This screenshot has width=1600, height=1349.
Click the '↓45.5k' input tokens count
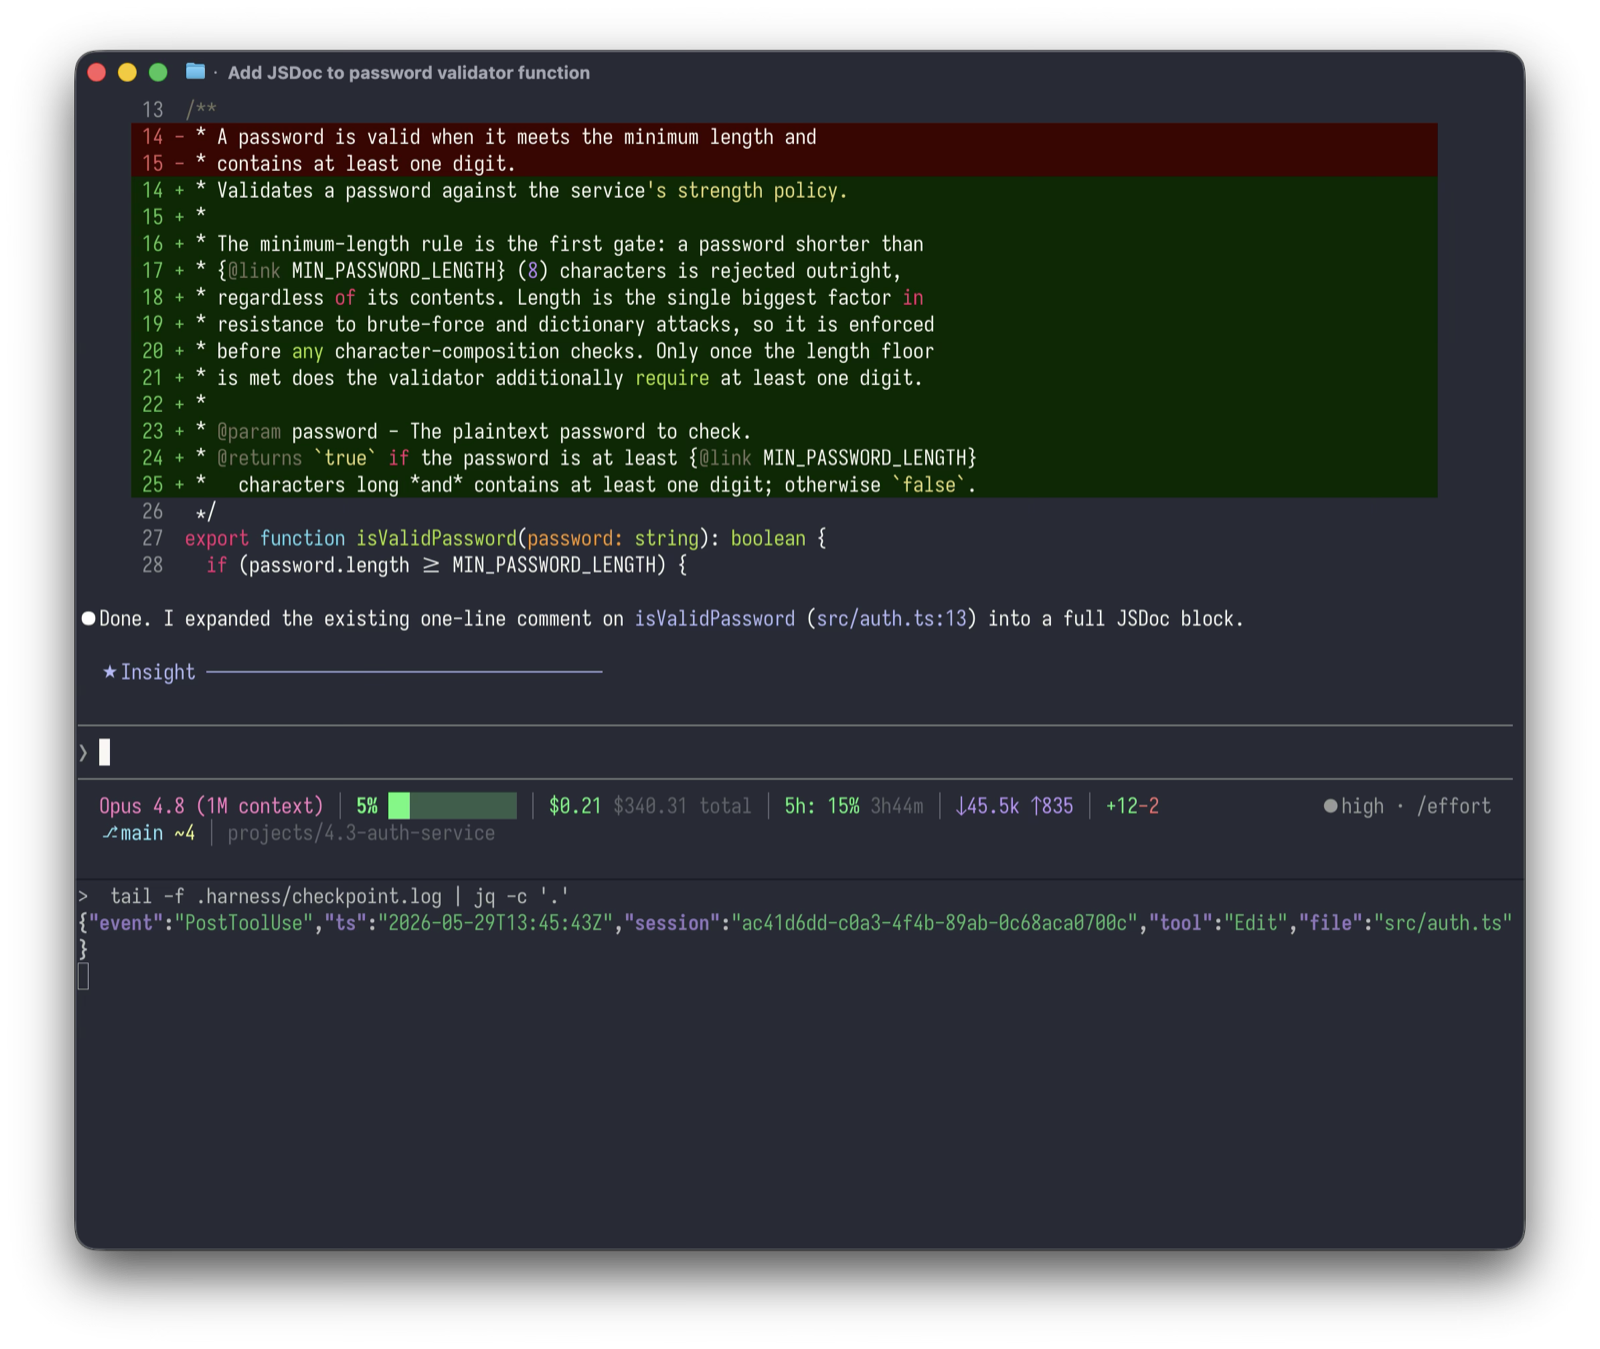pos(987,806)
